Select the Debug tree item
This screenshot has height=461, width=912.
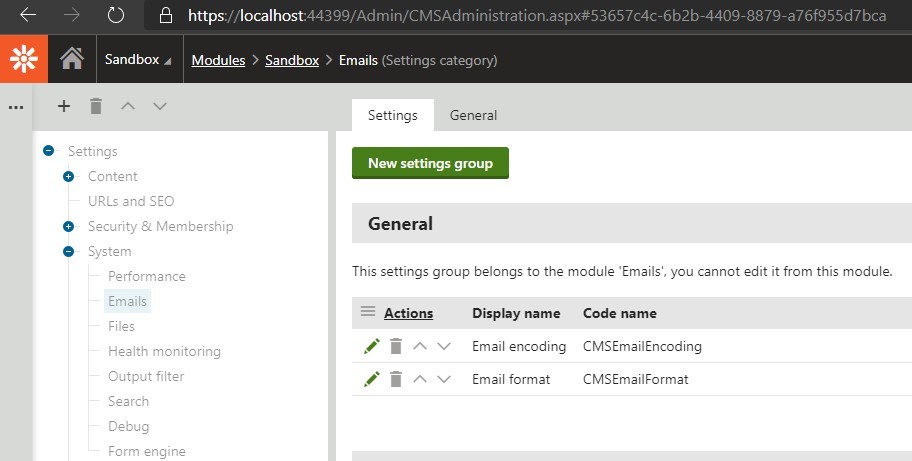tap(129, 426)
